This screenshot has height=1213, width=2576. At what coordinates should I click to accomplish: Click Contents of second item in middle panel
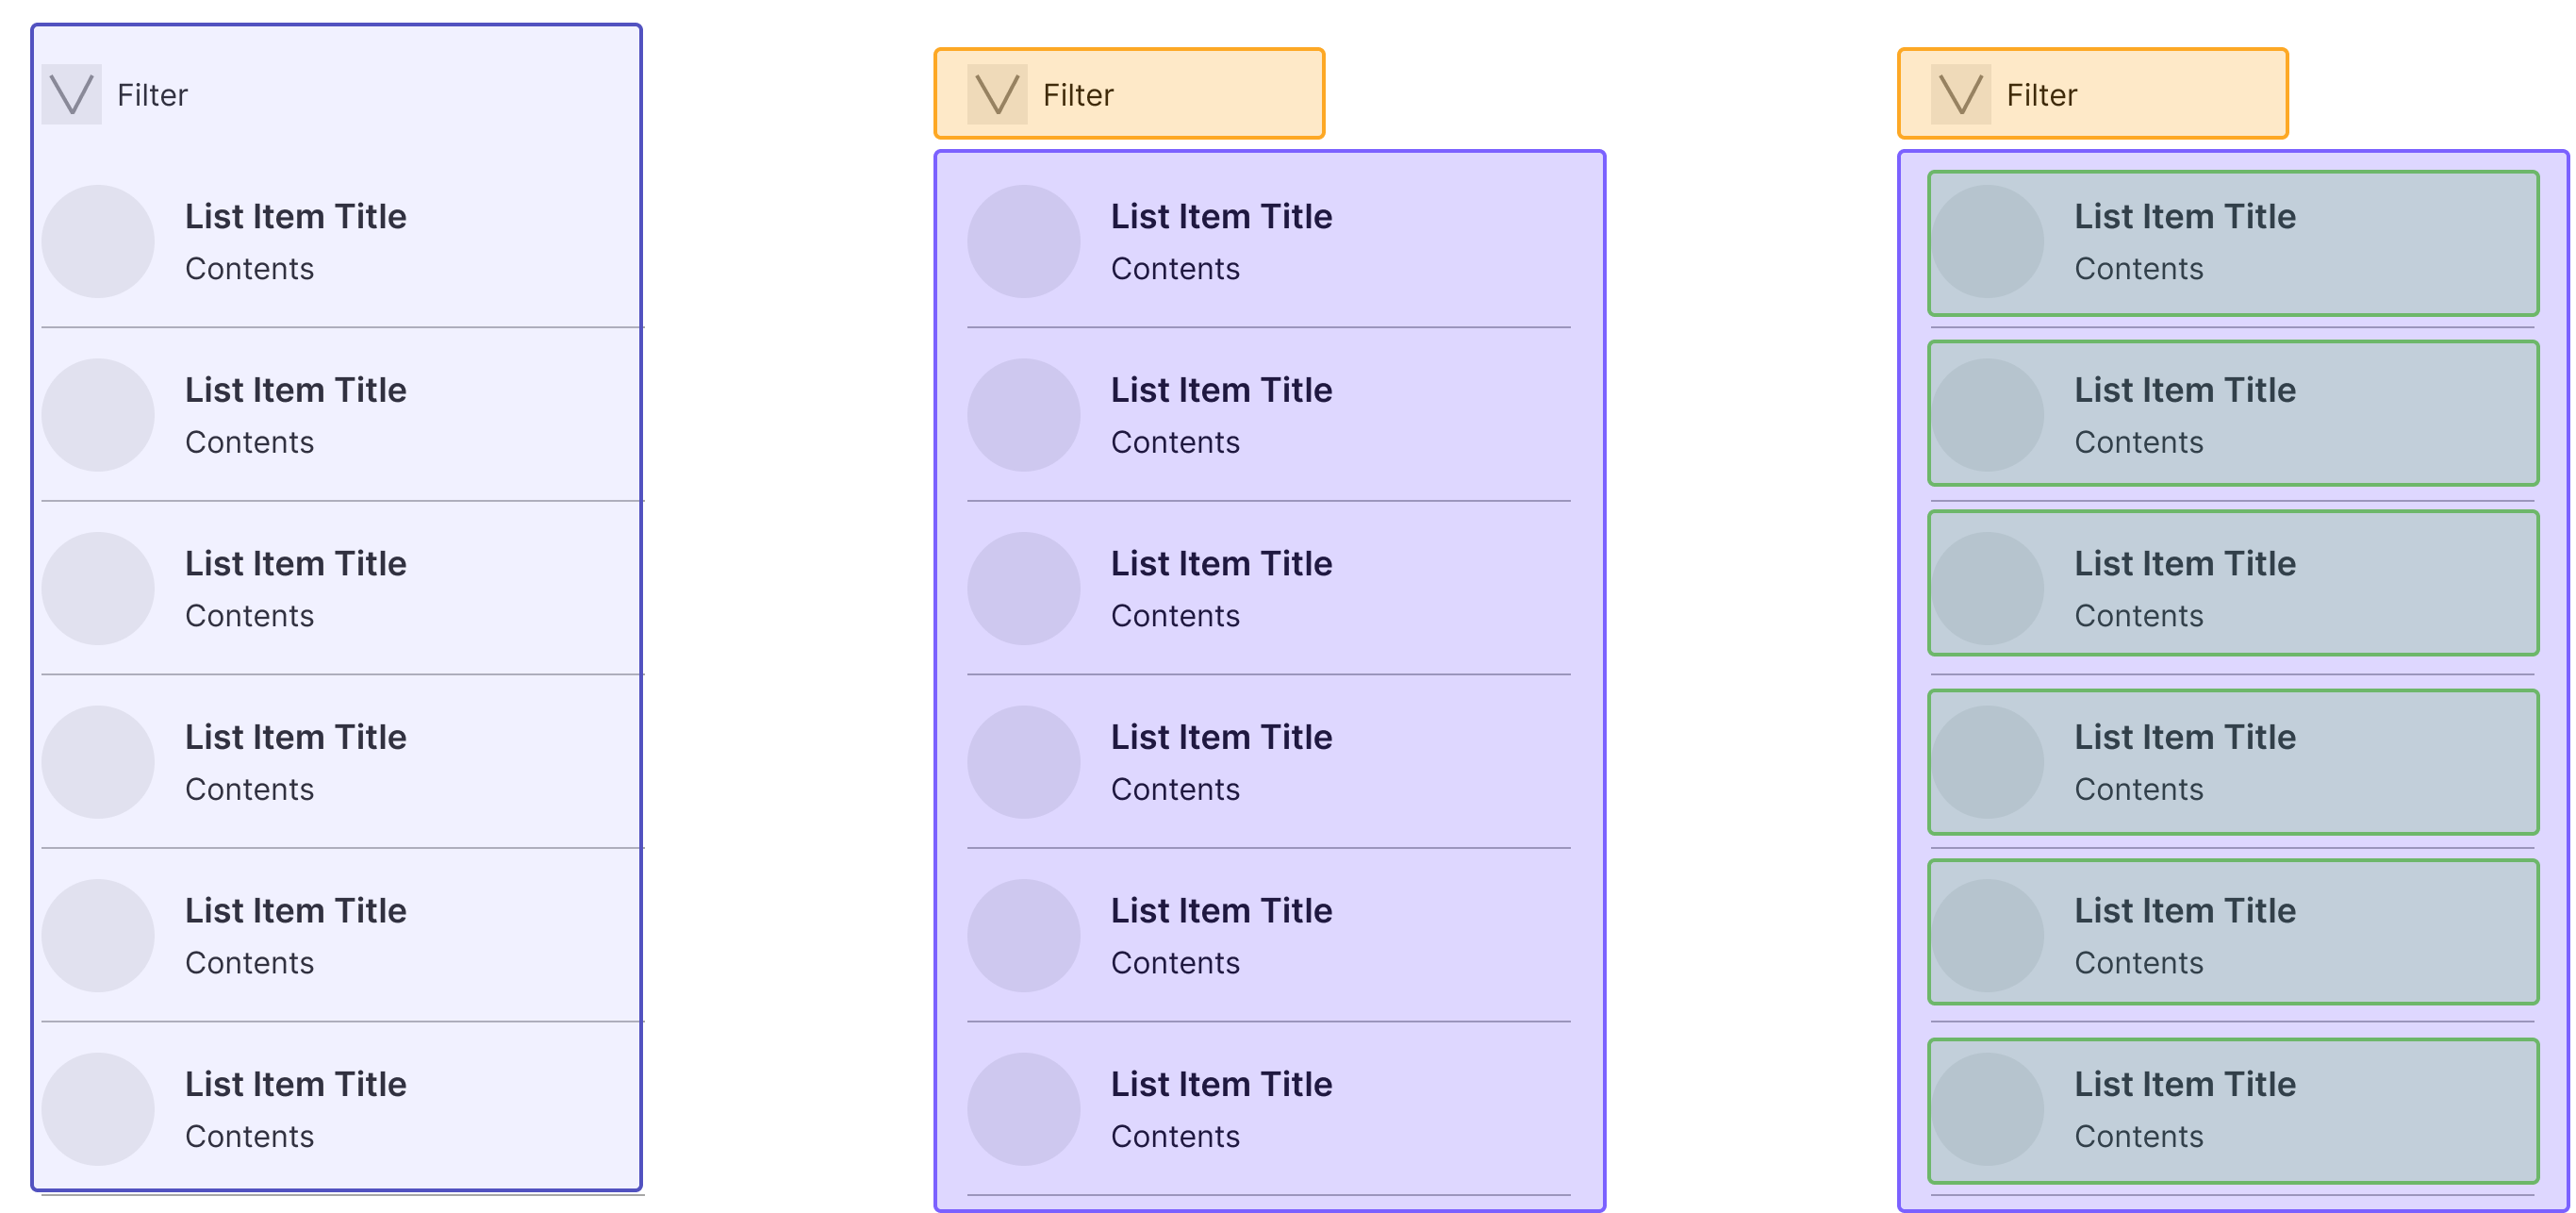pos(1175,442)
